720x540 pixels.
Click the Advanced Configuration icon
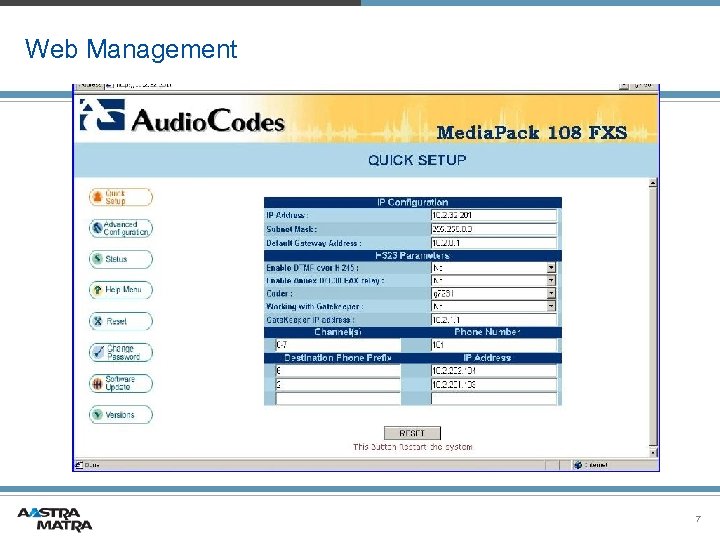pos(97,228)
